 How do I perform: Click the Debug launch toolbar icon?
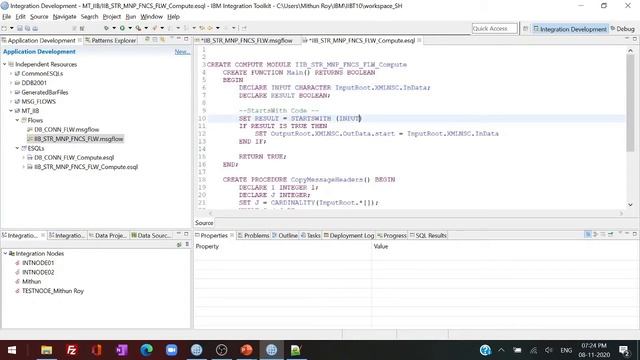click(106, 28)
